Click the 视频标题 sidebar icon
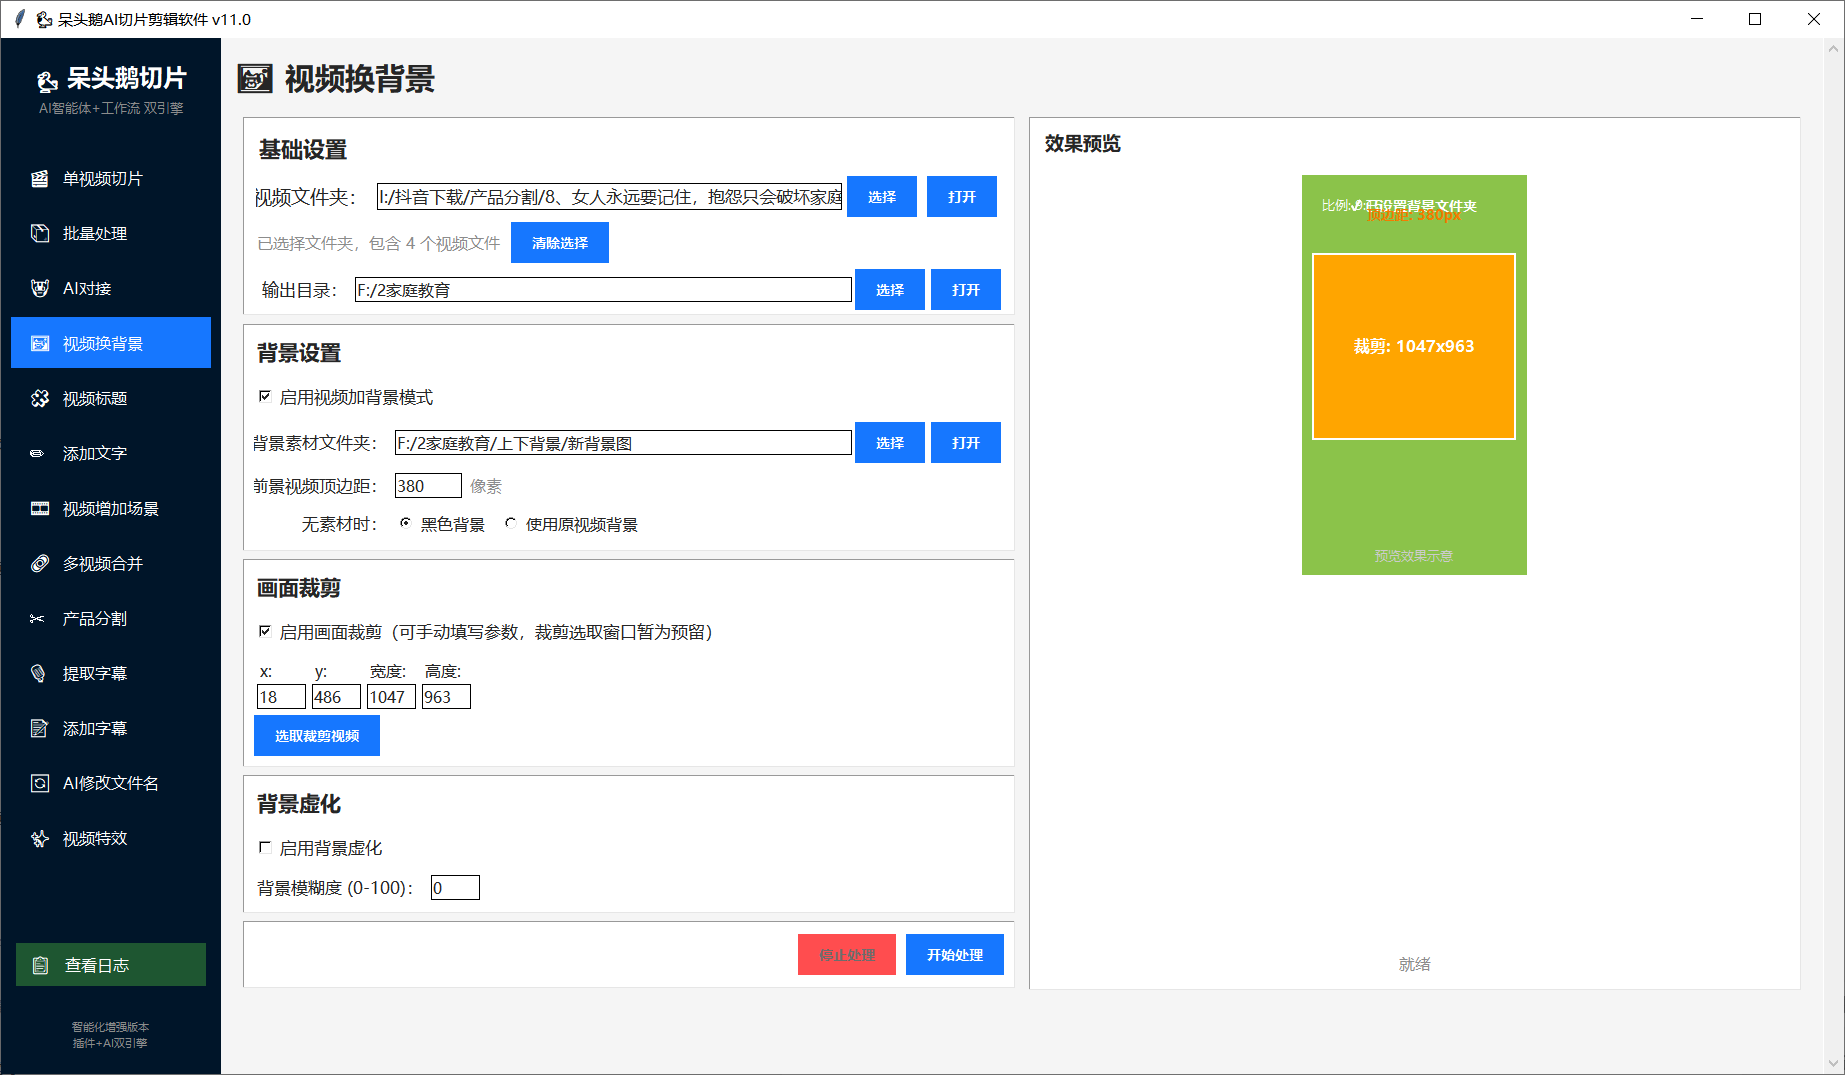The image size is (1845, 1075). [40, 399]
